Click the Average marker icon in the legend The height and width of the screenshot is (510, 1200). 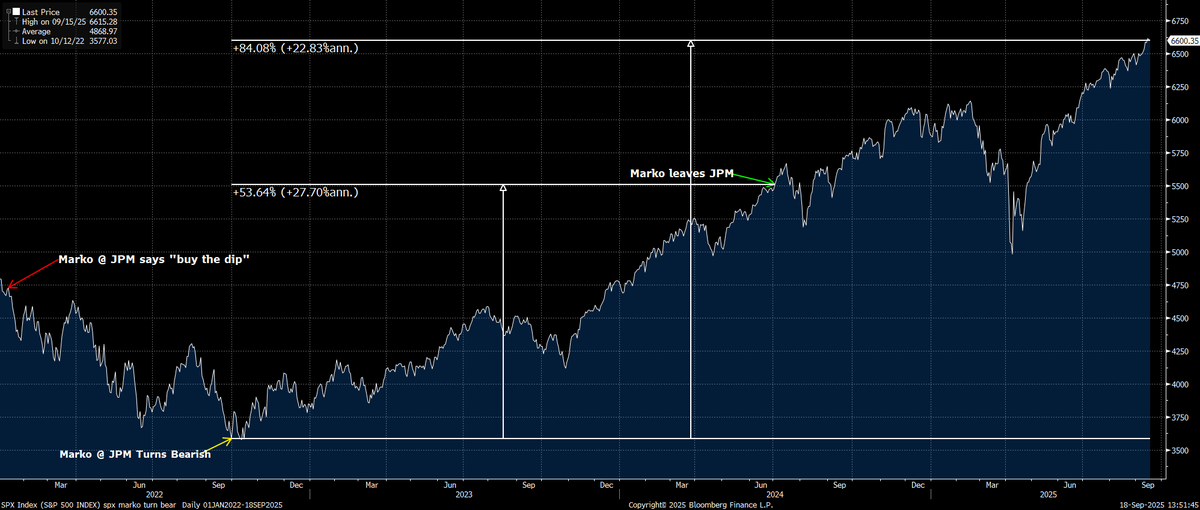pyautogui.click(x=15, y=30)
